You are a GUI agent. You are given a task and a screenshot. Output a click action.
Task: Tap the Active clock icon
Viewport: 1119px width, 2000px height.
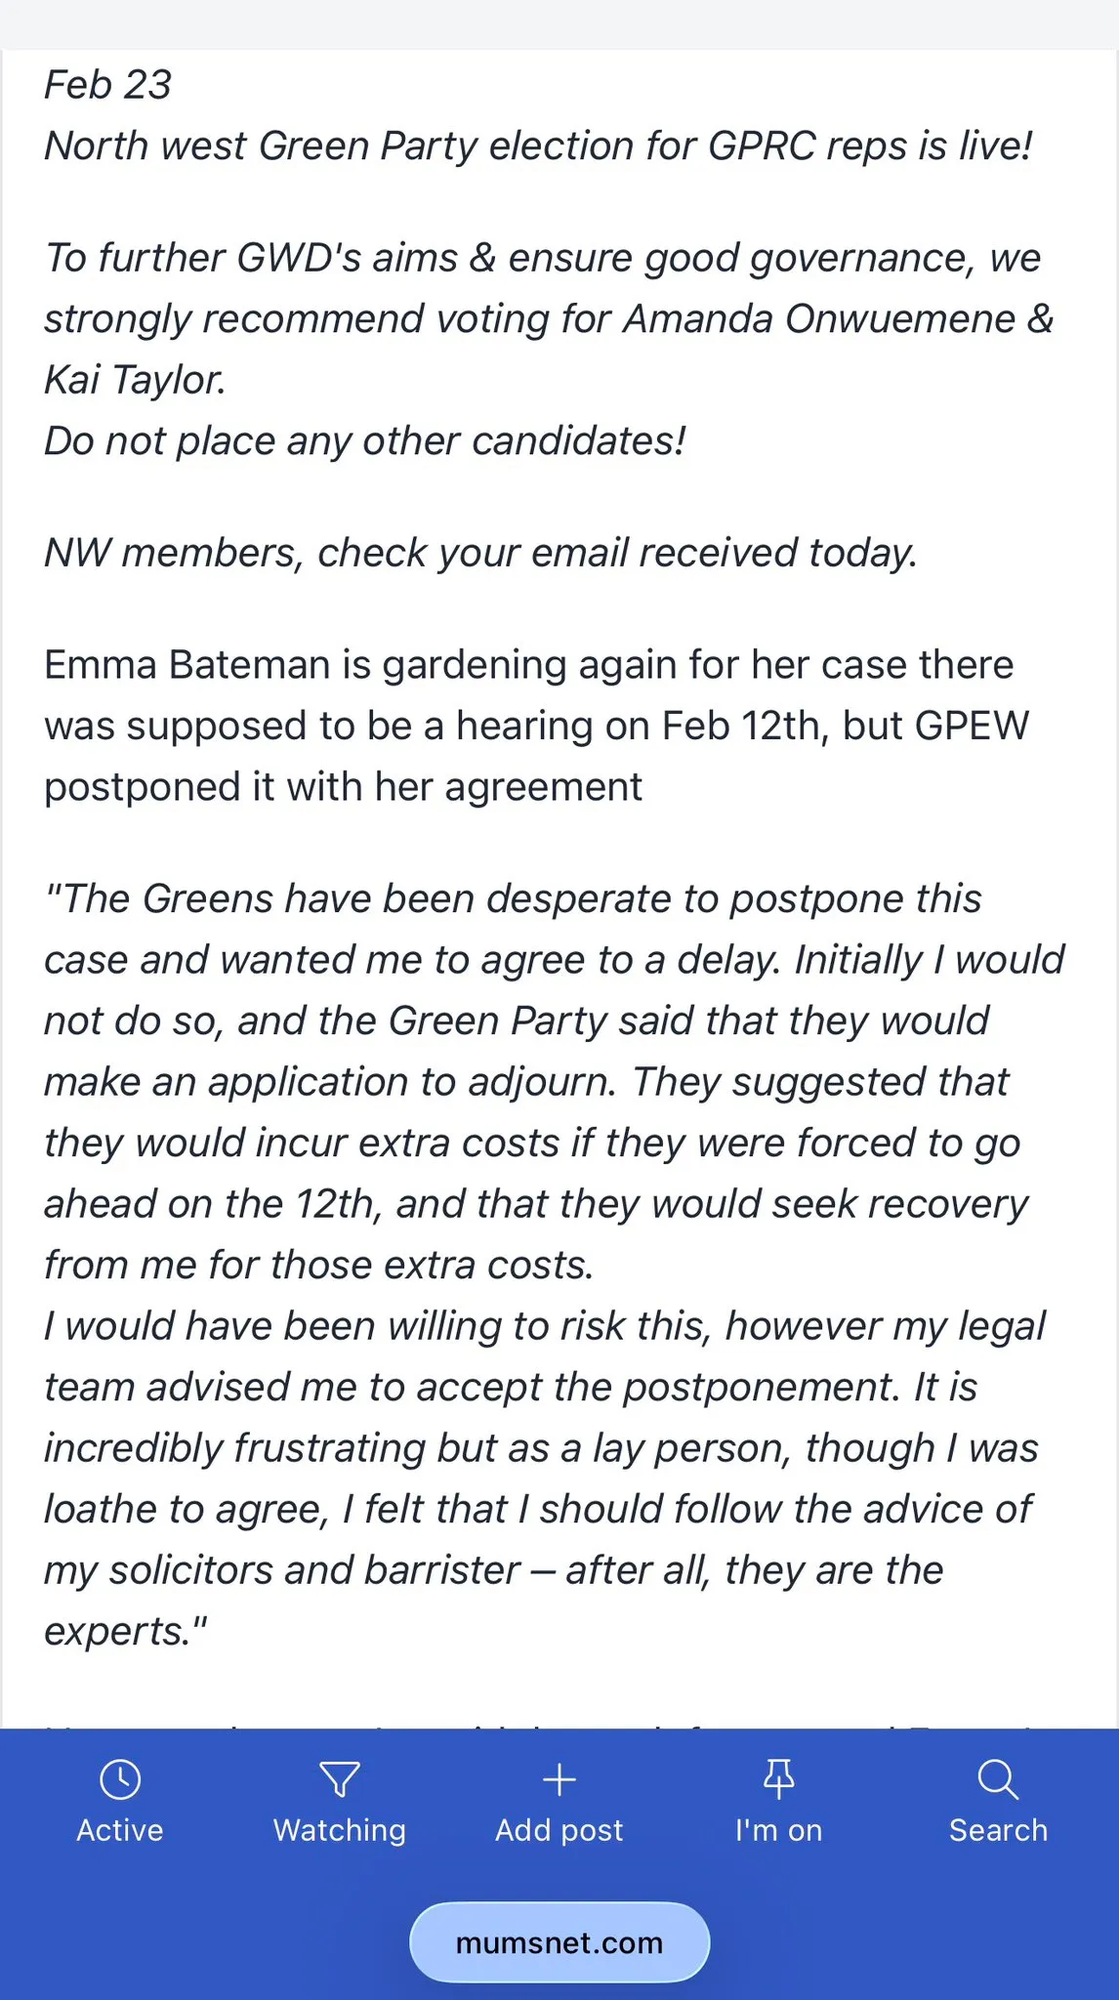pos(120,1780)
